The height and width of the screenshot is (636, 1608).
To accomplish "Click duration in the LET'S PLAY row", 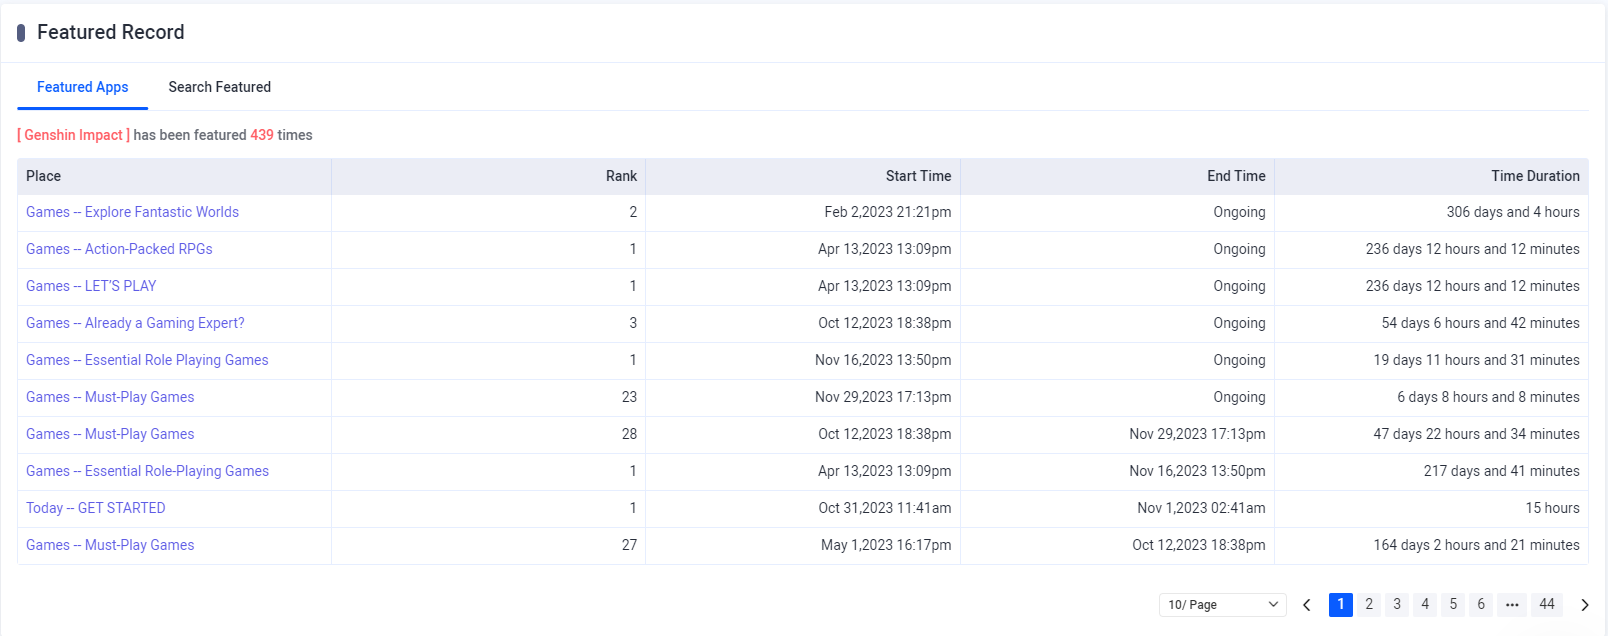I will click(1473, 286).
